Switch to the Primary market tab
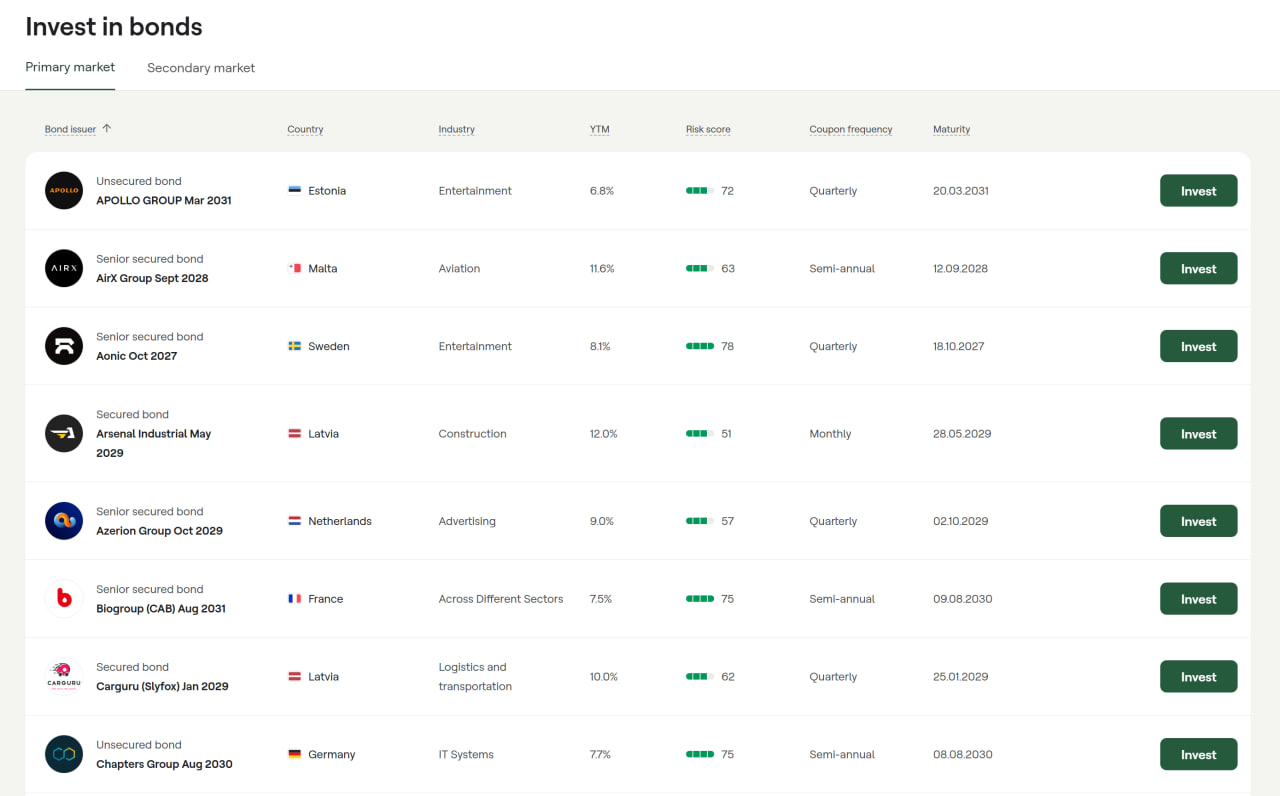This screenshot has width=1280, height=796. [70, 67]
